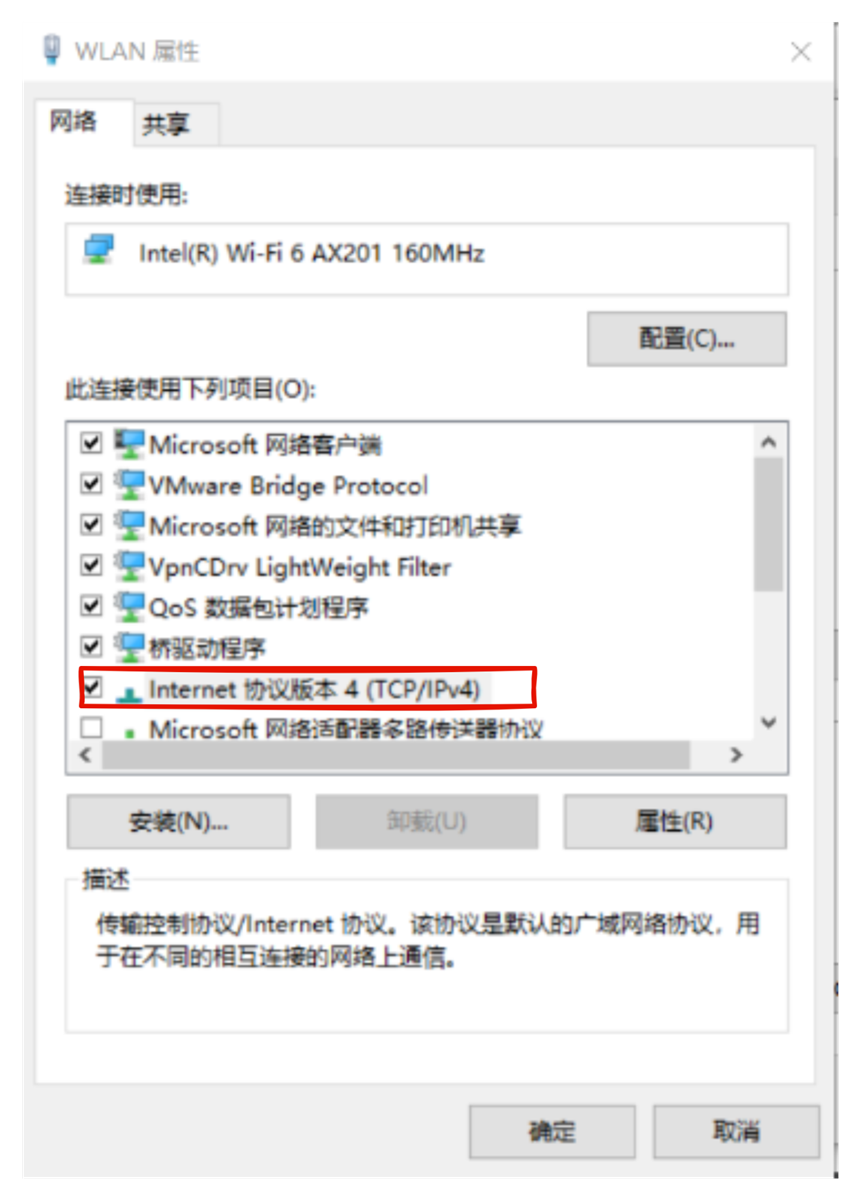Image resolution: width=865 pixels, height=1203 pixels.
Task: Select the VMware Bridge Protocol icon
Action: tap(129, 485)
